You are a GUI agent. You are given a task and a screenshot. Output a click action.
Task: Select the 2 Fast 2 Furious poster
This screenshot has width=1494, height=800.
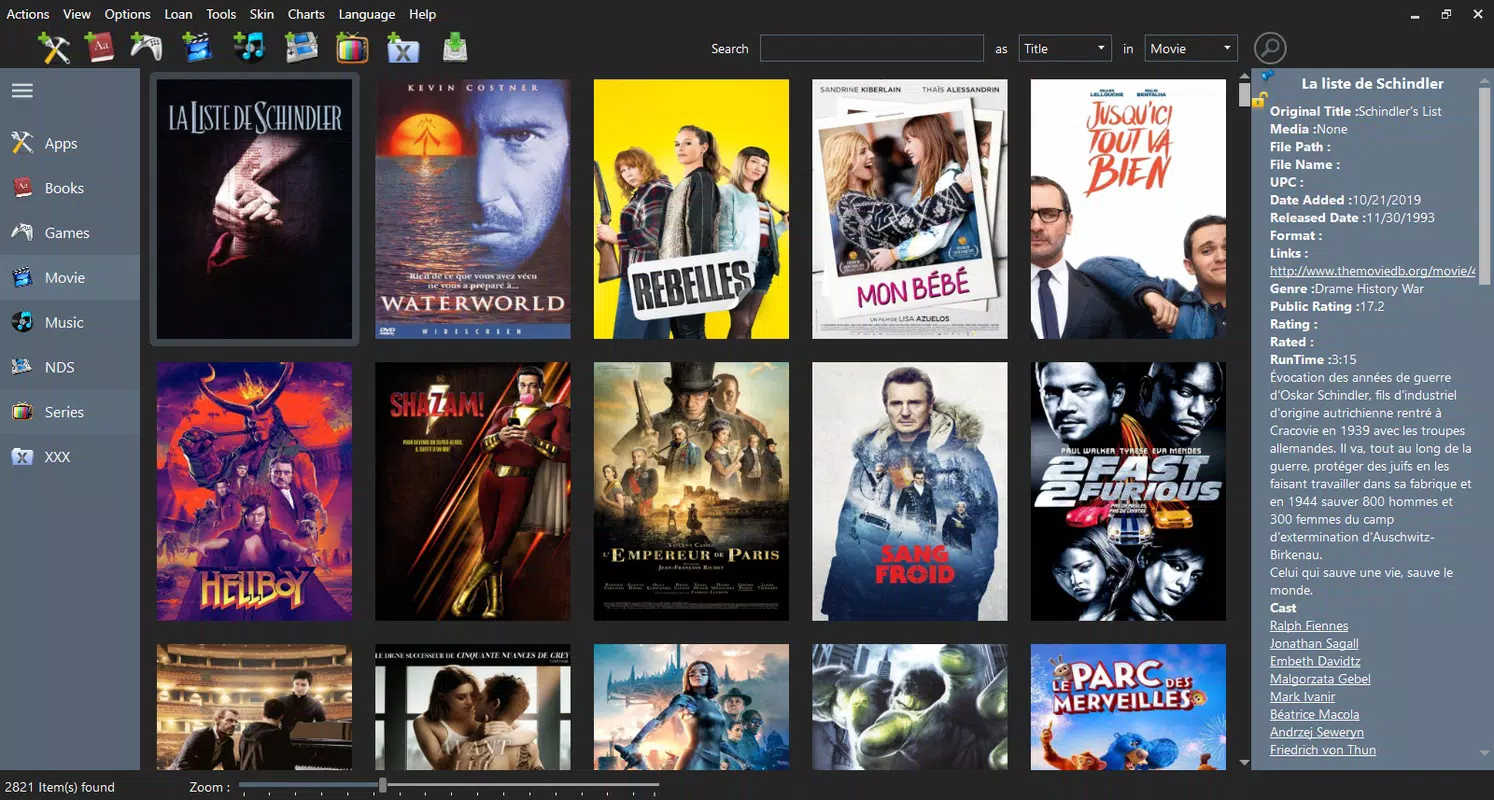click(1128, 491)
